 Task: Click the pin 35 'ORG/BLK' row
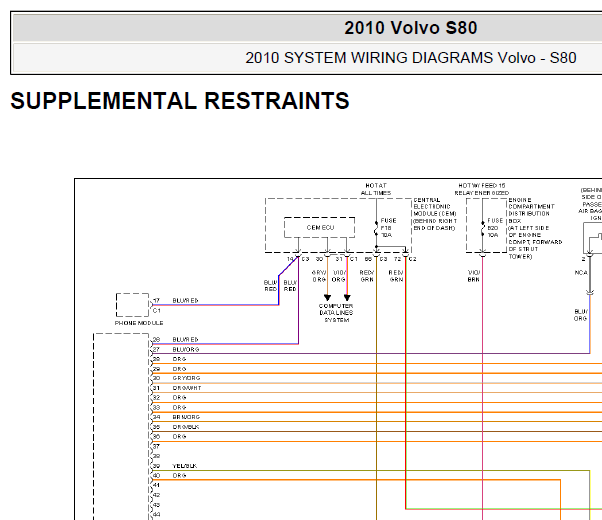[176, 427]
